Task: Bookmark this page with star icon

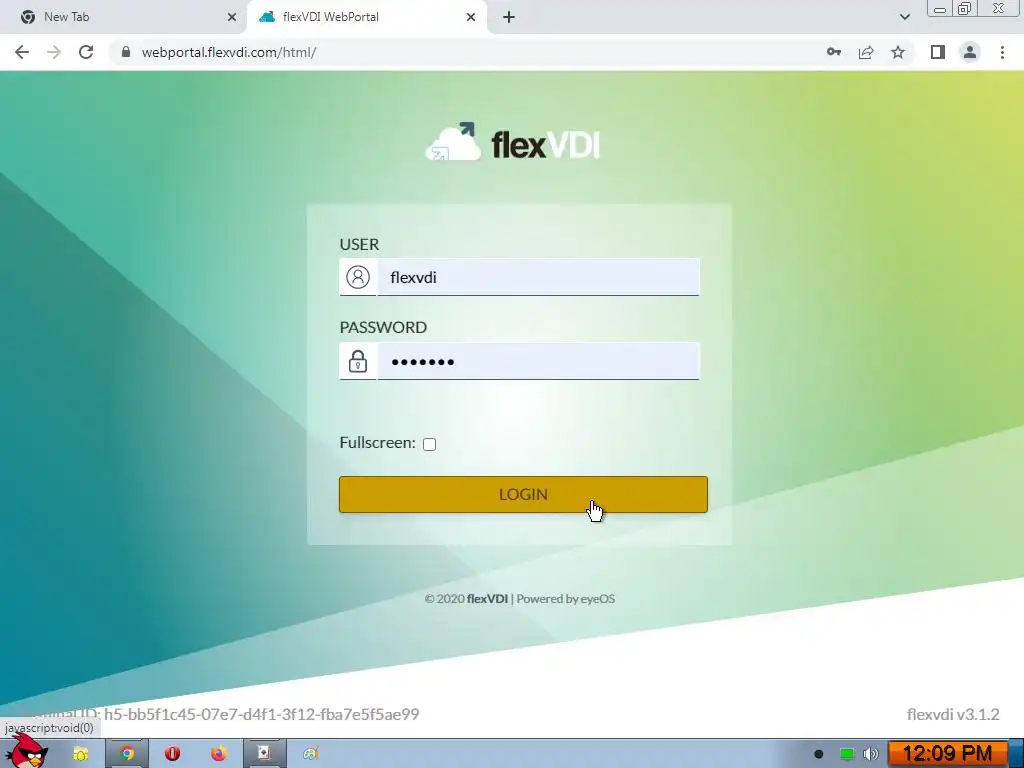Action: coord(898,52)
